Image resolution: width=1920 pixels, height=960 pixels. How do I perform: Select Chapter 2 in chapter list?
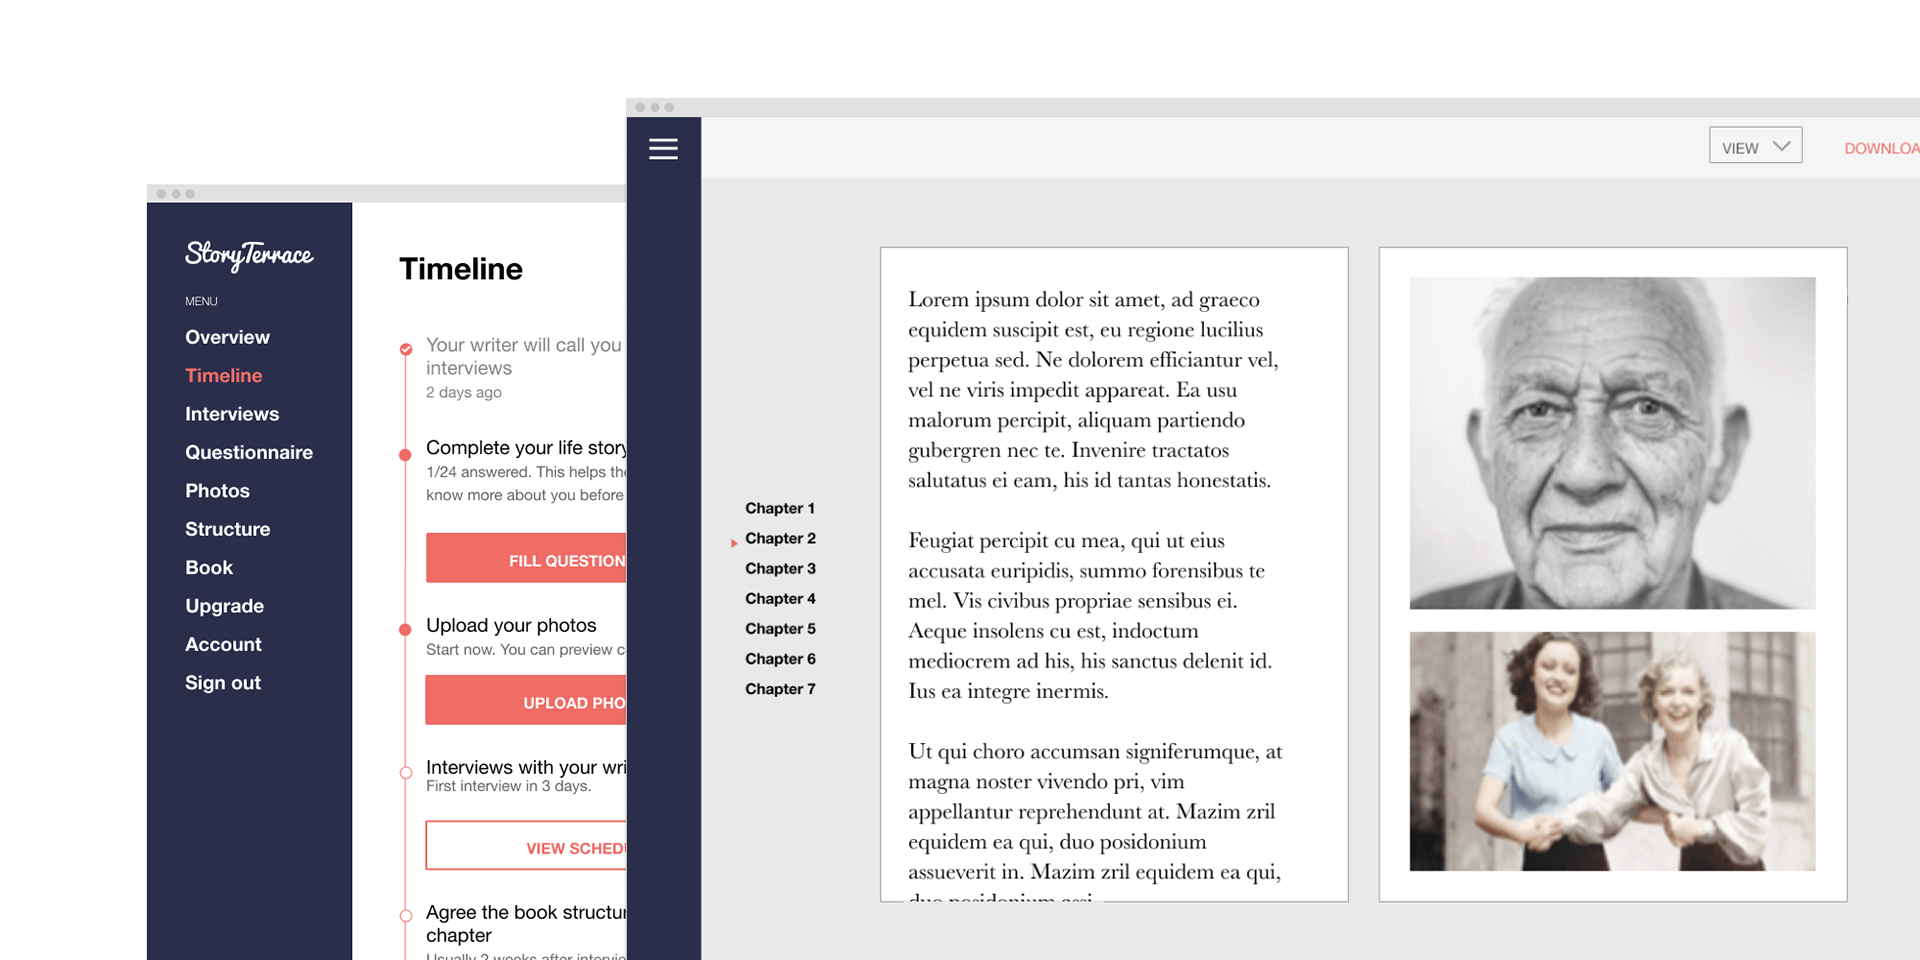[780, 538]
